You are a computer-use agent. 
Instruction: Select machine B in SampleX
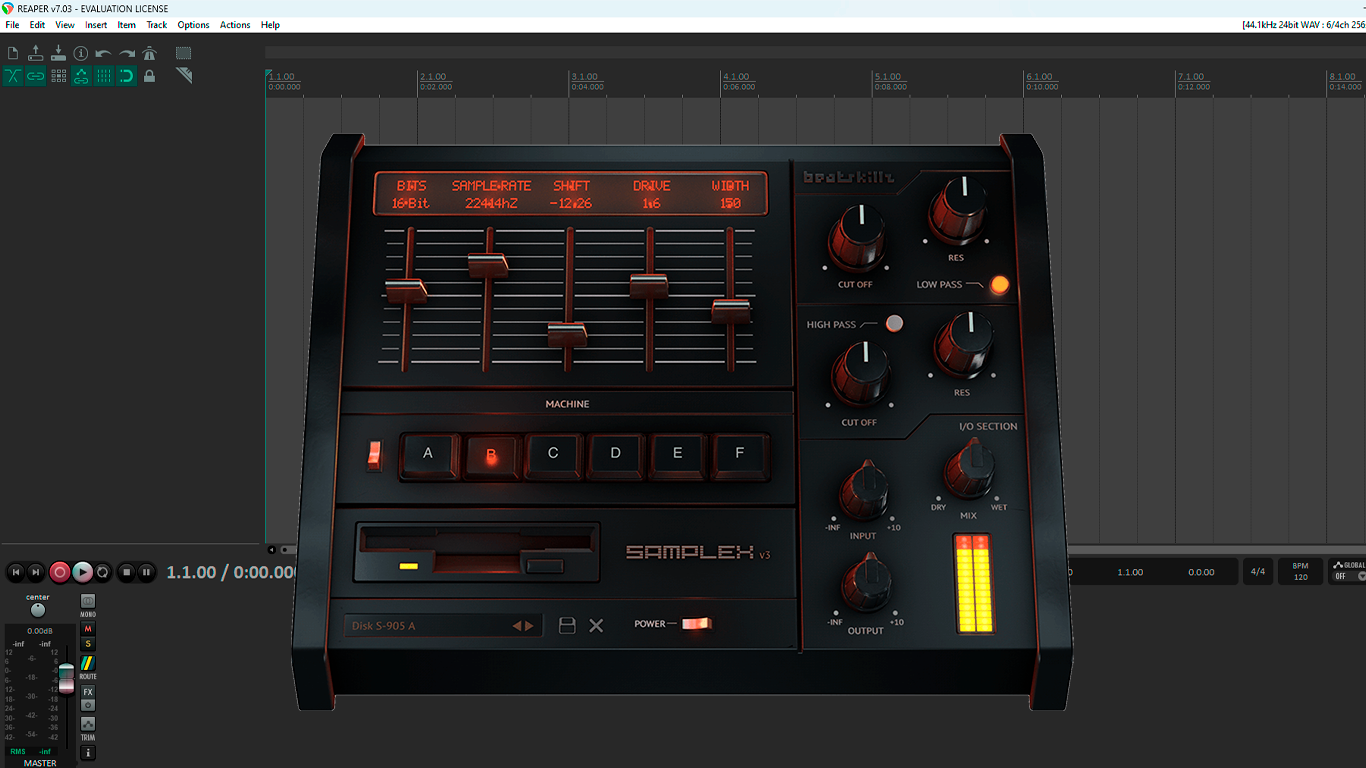click(491, 455)
